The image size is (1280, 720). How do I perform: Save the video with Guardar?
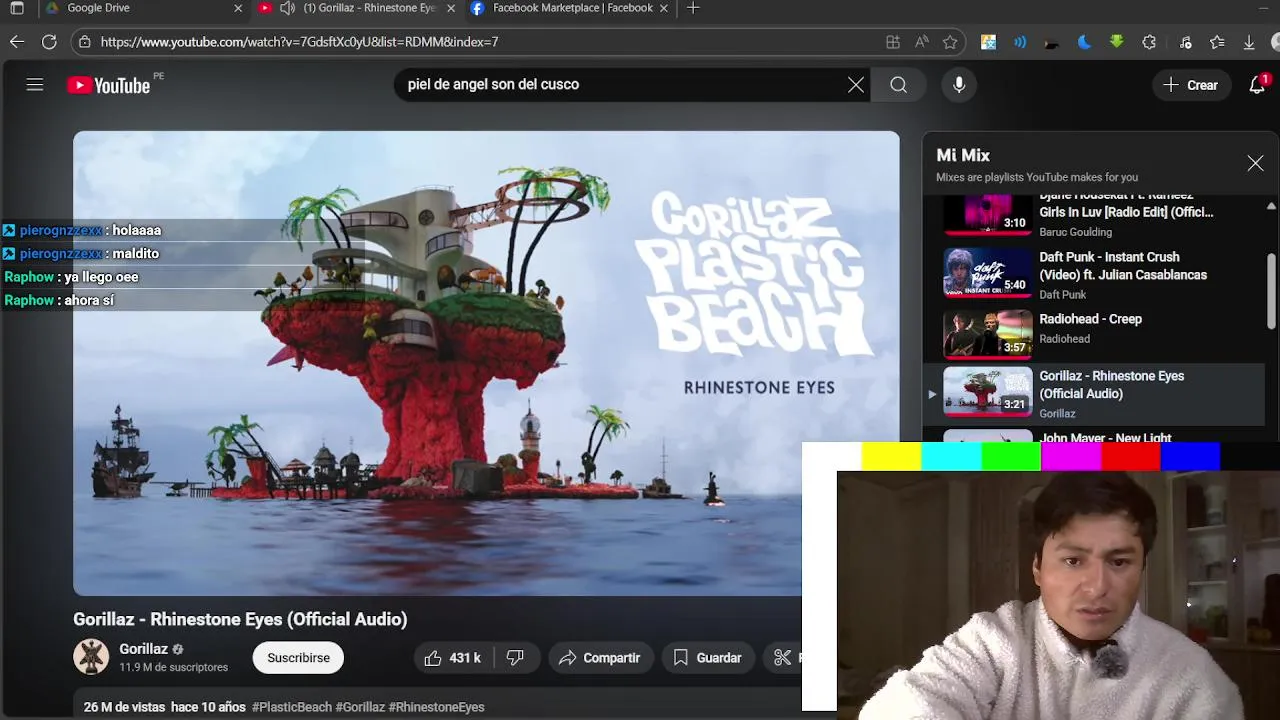[707, 658]
